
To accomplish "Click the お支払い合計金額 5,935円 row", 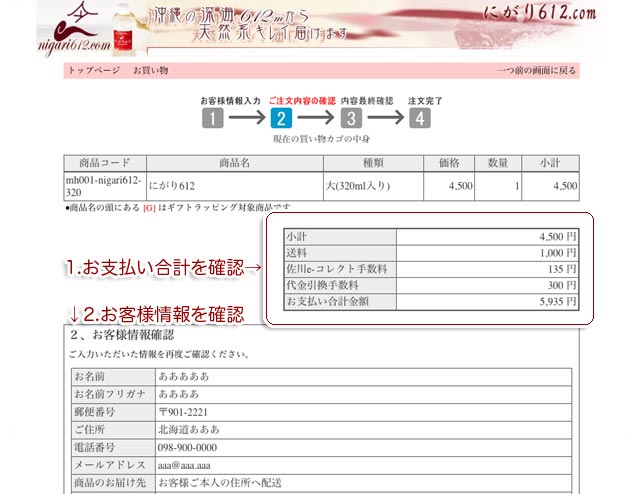I will tap(431, 301).
